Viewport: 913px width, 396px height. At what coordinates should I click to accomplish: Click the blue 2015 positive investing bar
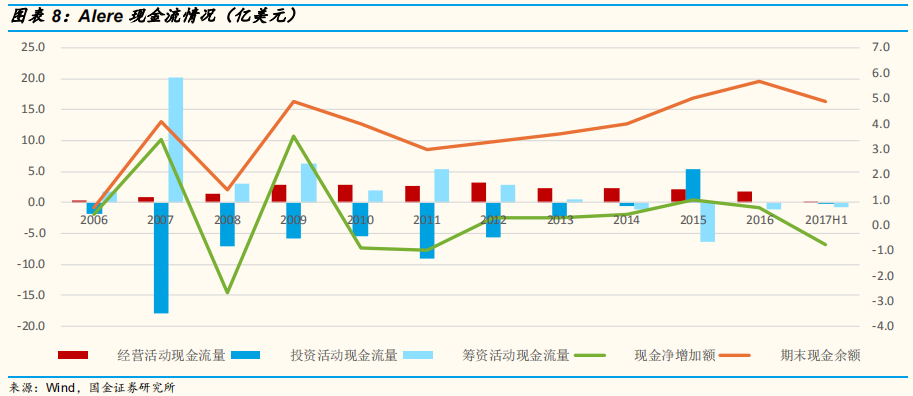click(693, 186)
